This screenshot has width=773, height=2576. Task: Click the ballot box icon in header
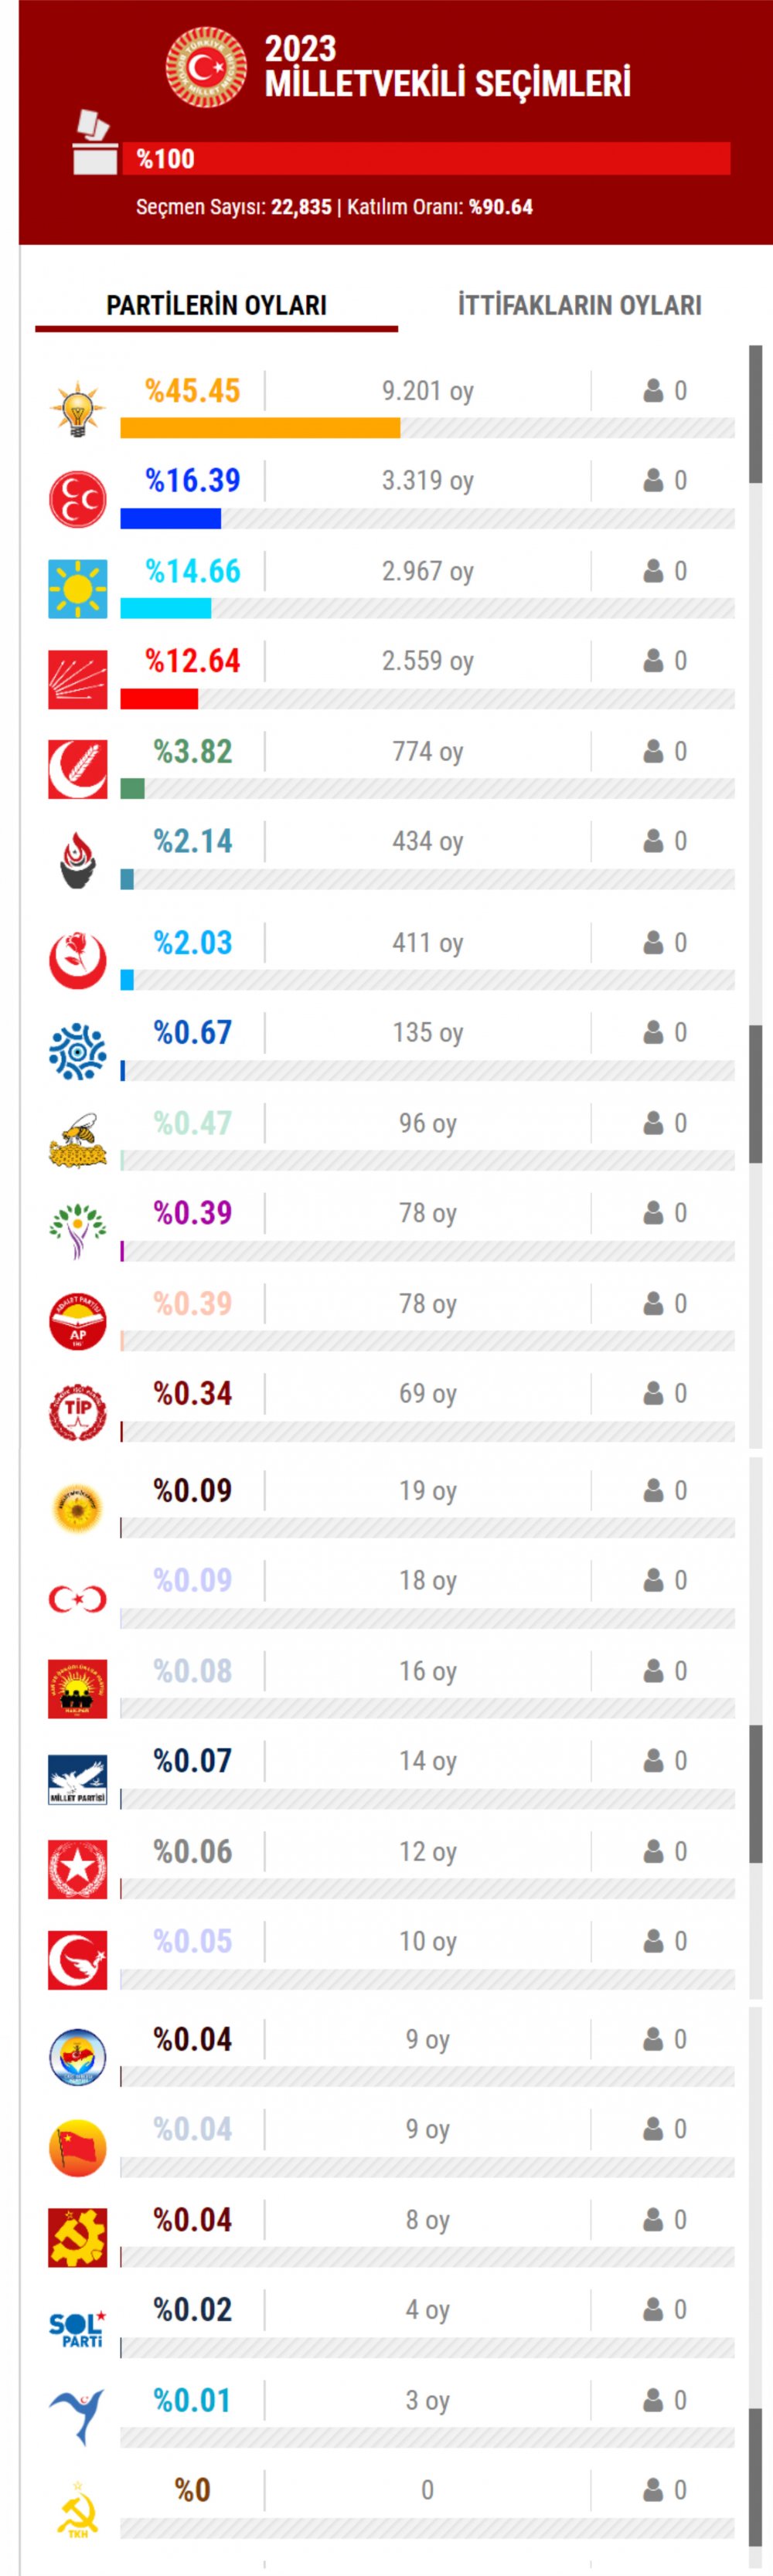click(x=91, y=142)
